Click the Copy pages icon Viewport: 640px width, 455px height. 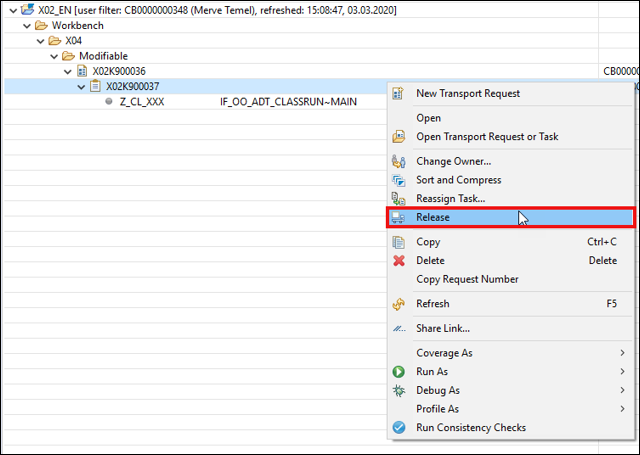(x=399, y=242)
